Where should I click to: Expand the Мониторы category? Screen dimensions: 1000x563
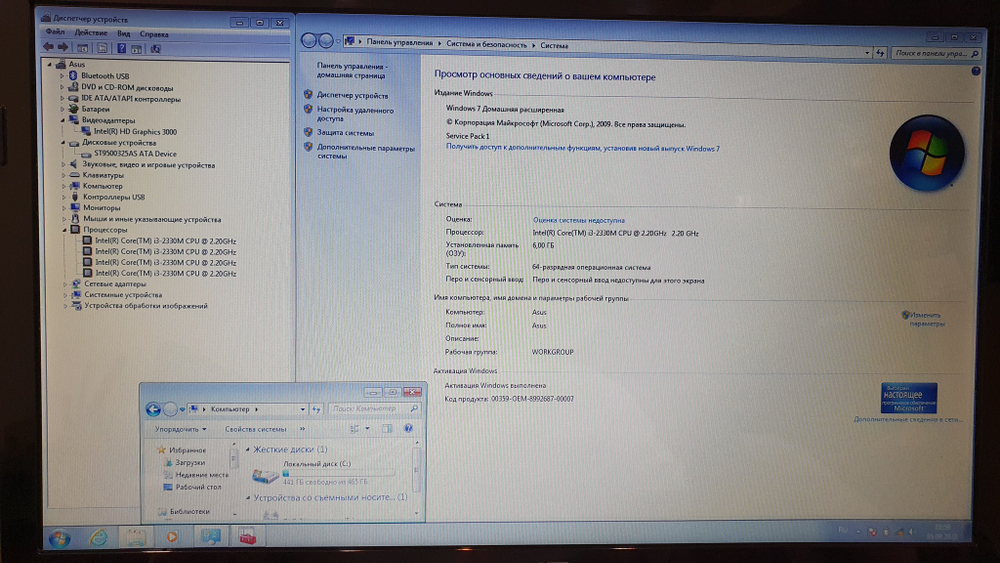(64, 208)
